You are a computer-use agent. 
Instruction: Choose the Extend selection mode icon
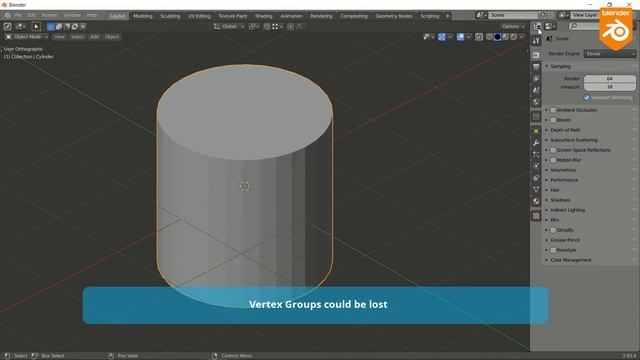tap(59, 27)
